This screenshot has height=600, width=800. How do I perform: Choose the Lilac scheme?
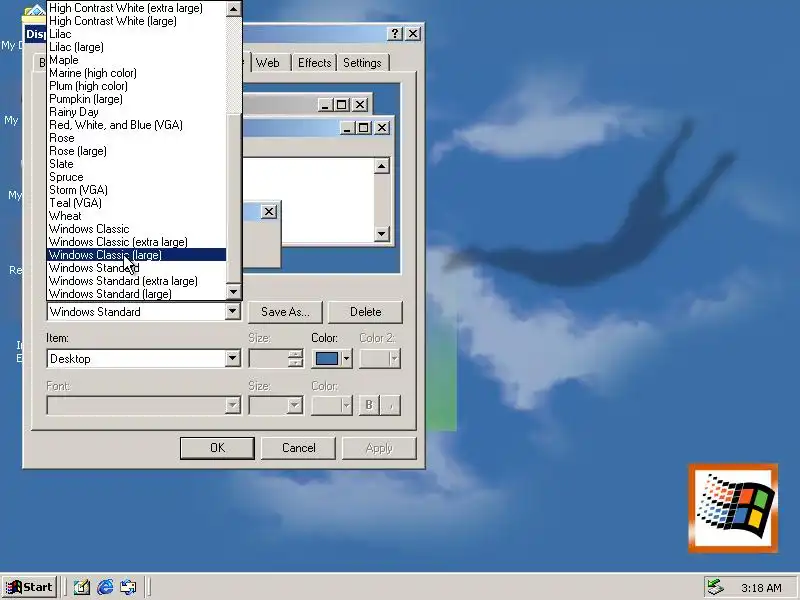pyautogui.click(x=136, y=34)
